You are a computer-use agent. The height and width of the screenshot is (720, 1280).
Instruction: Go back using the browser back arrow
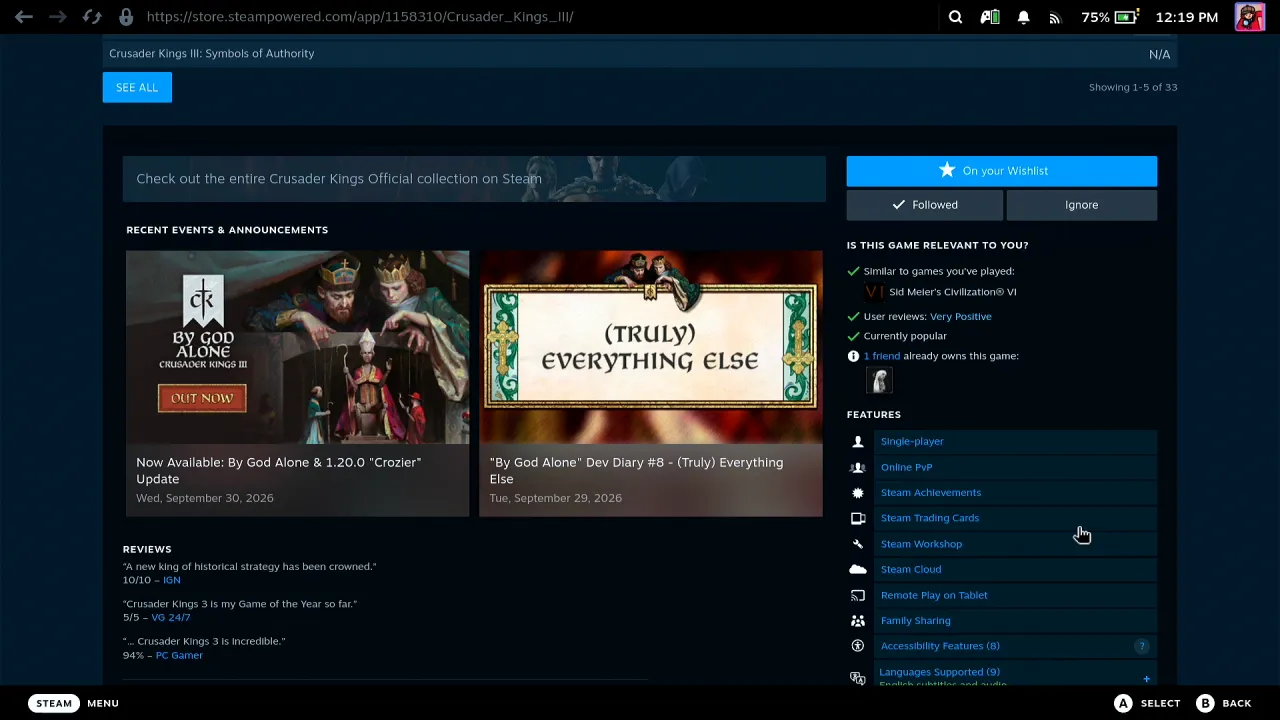tap(24, 17)
